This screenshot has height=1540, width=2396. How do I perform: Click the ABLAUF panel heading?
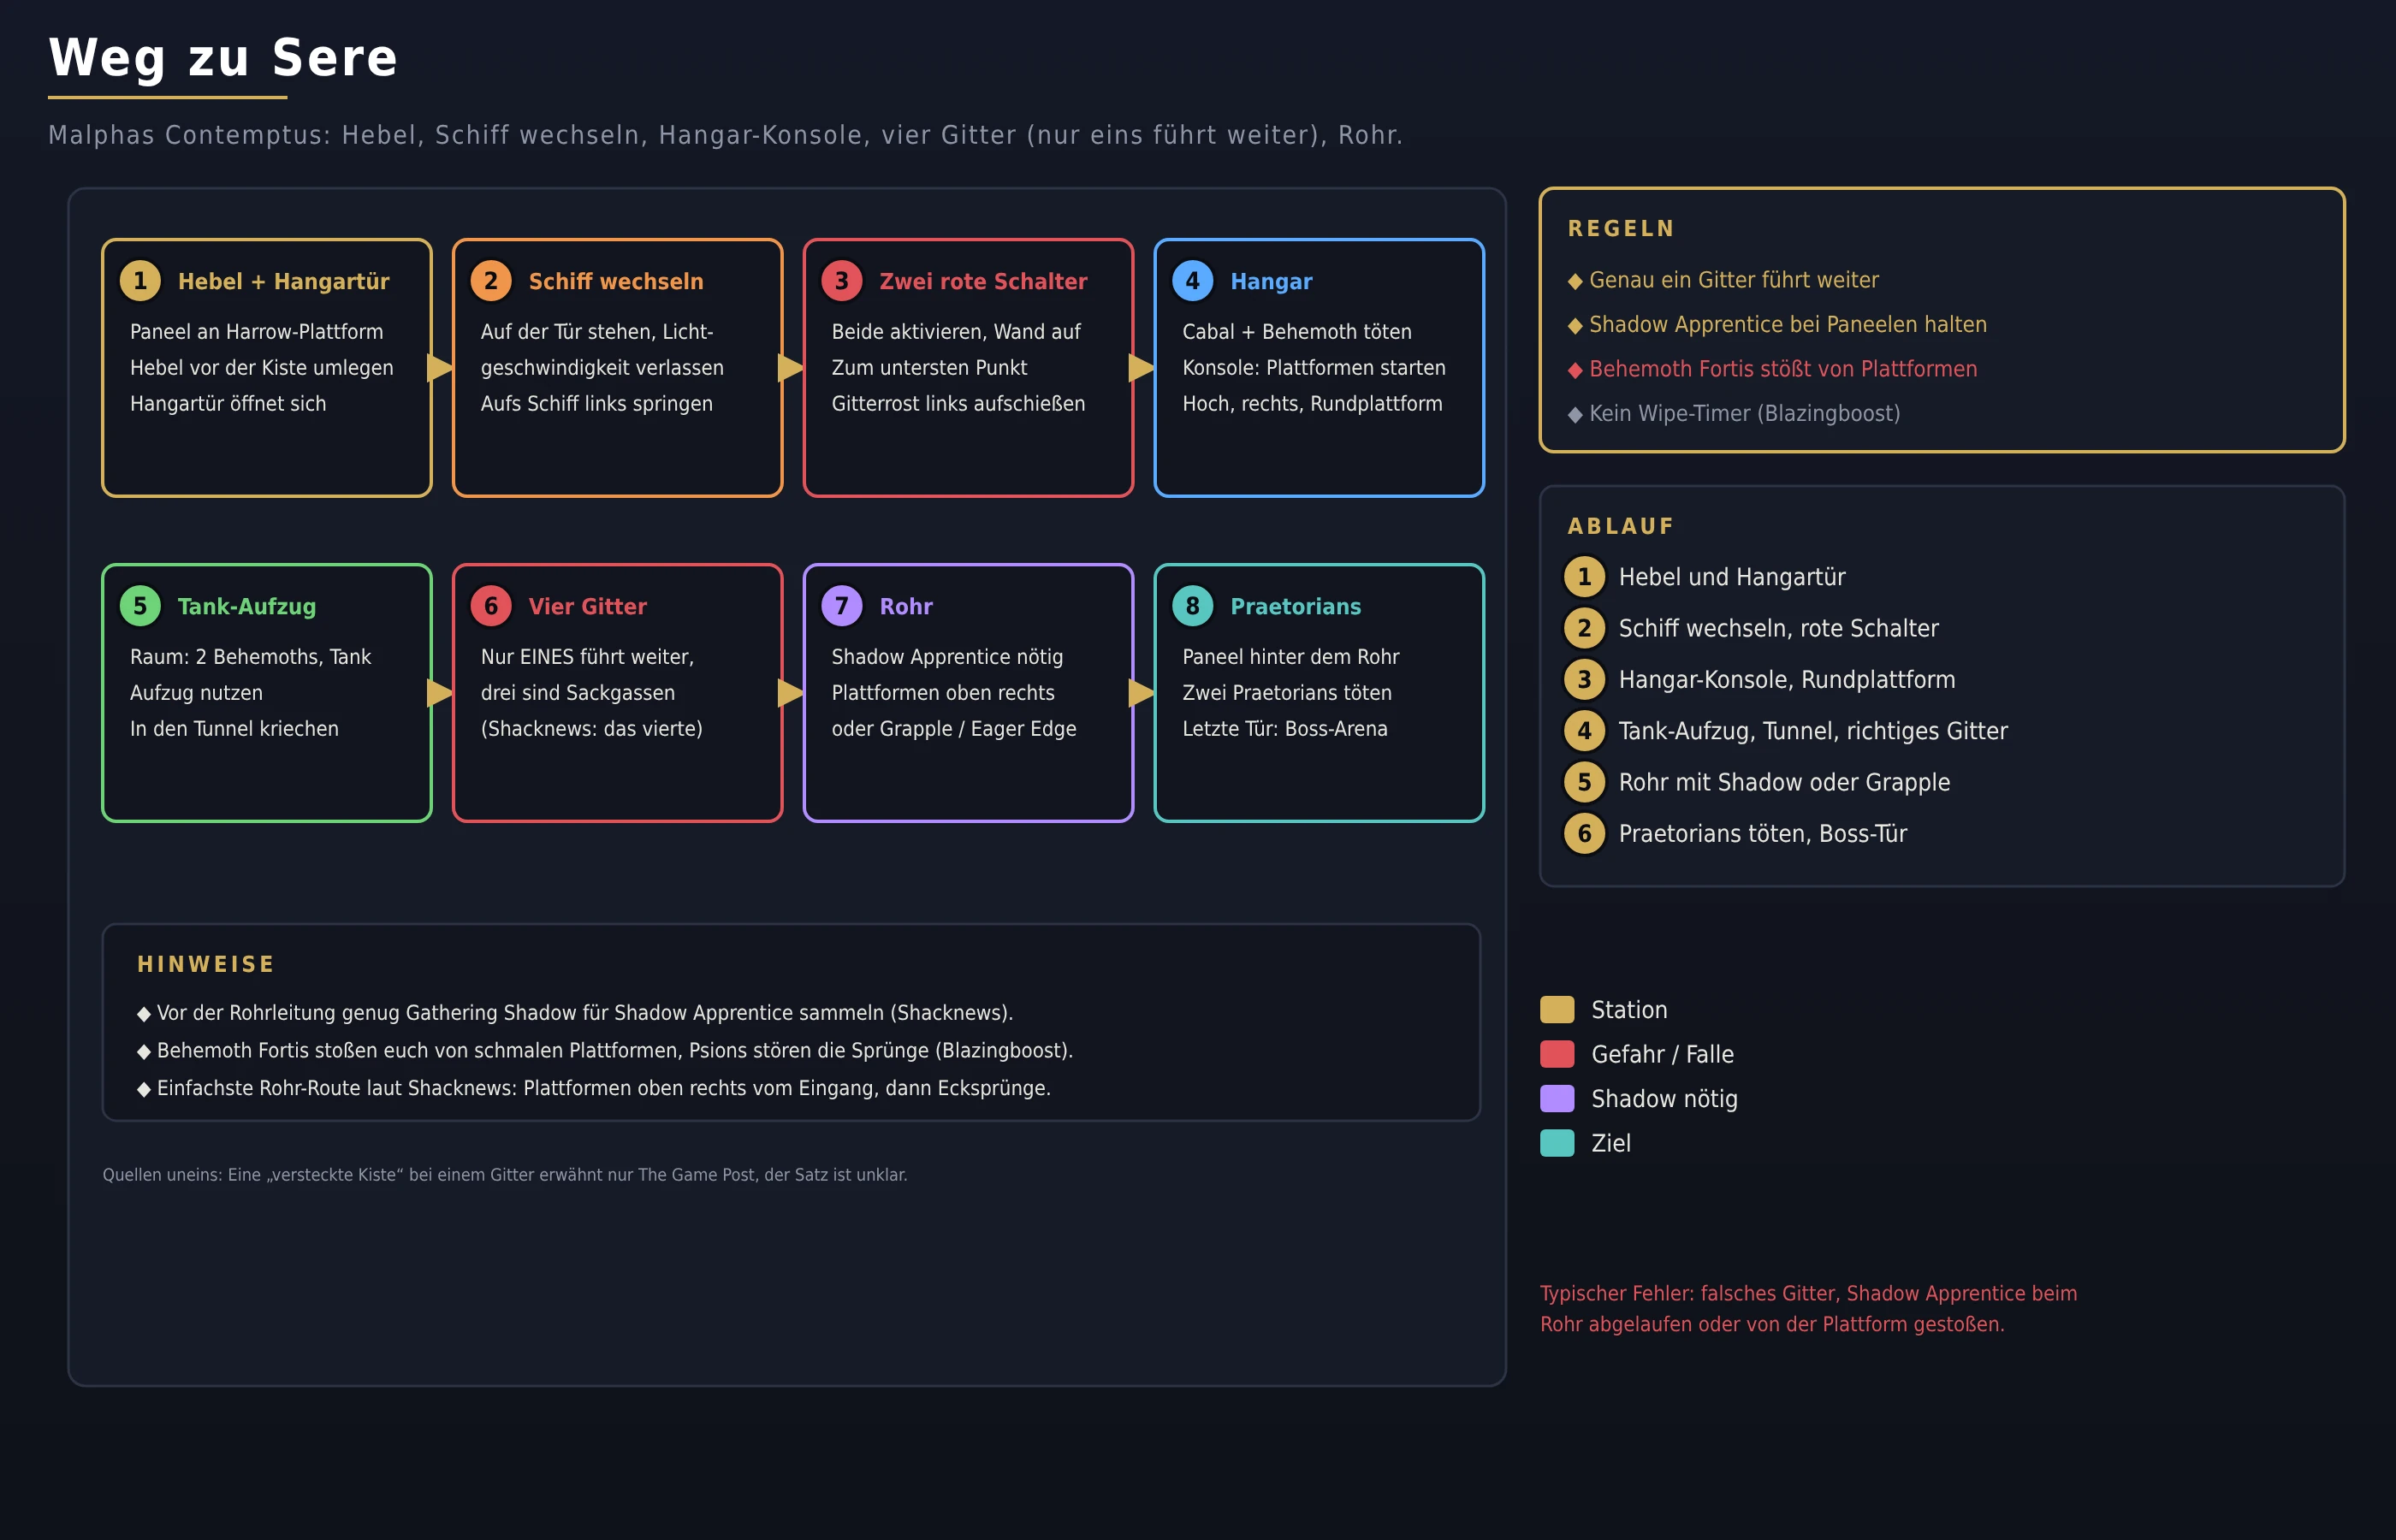coord(1620,527)
